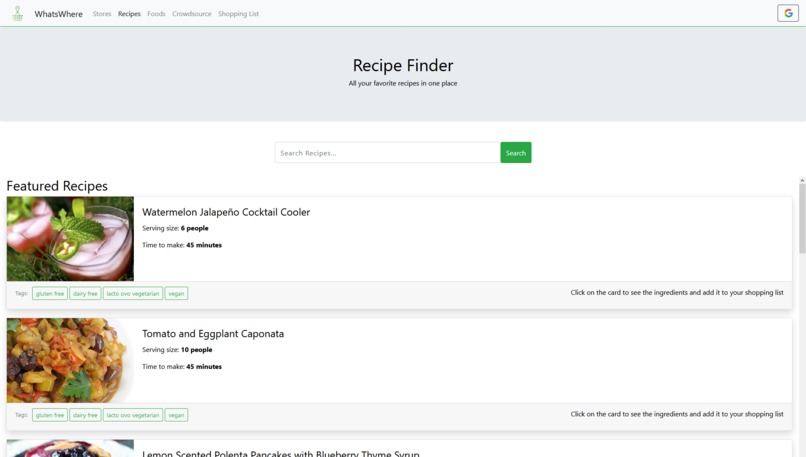806x457 pixels.
Task: Click "10 people" serving size text
Action: click(x=196, y=350)
